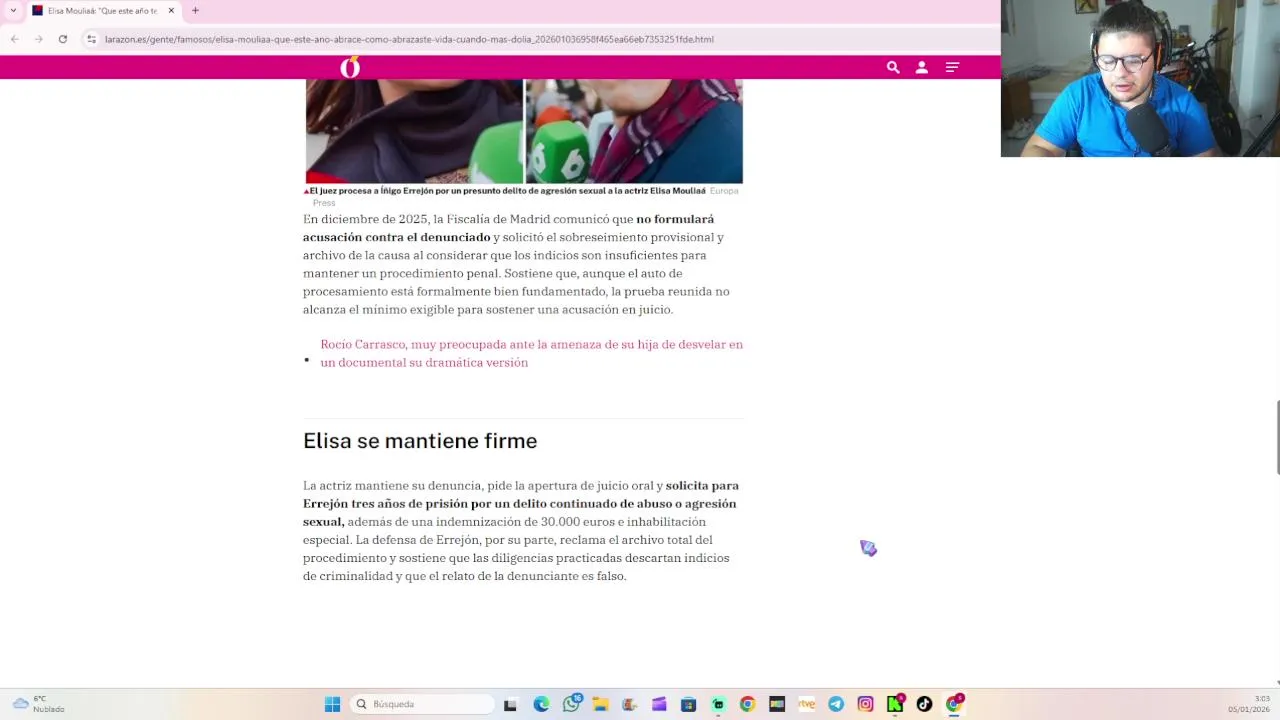Open the Windows Start menu
Screen dimensions: 1280x720
click(332, 704)
